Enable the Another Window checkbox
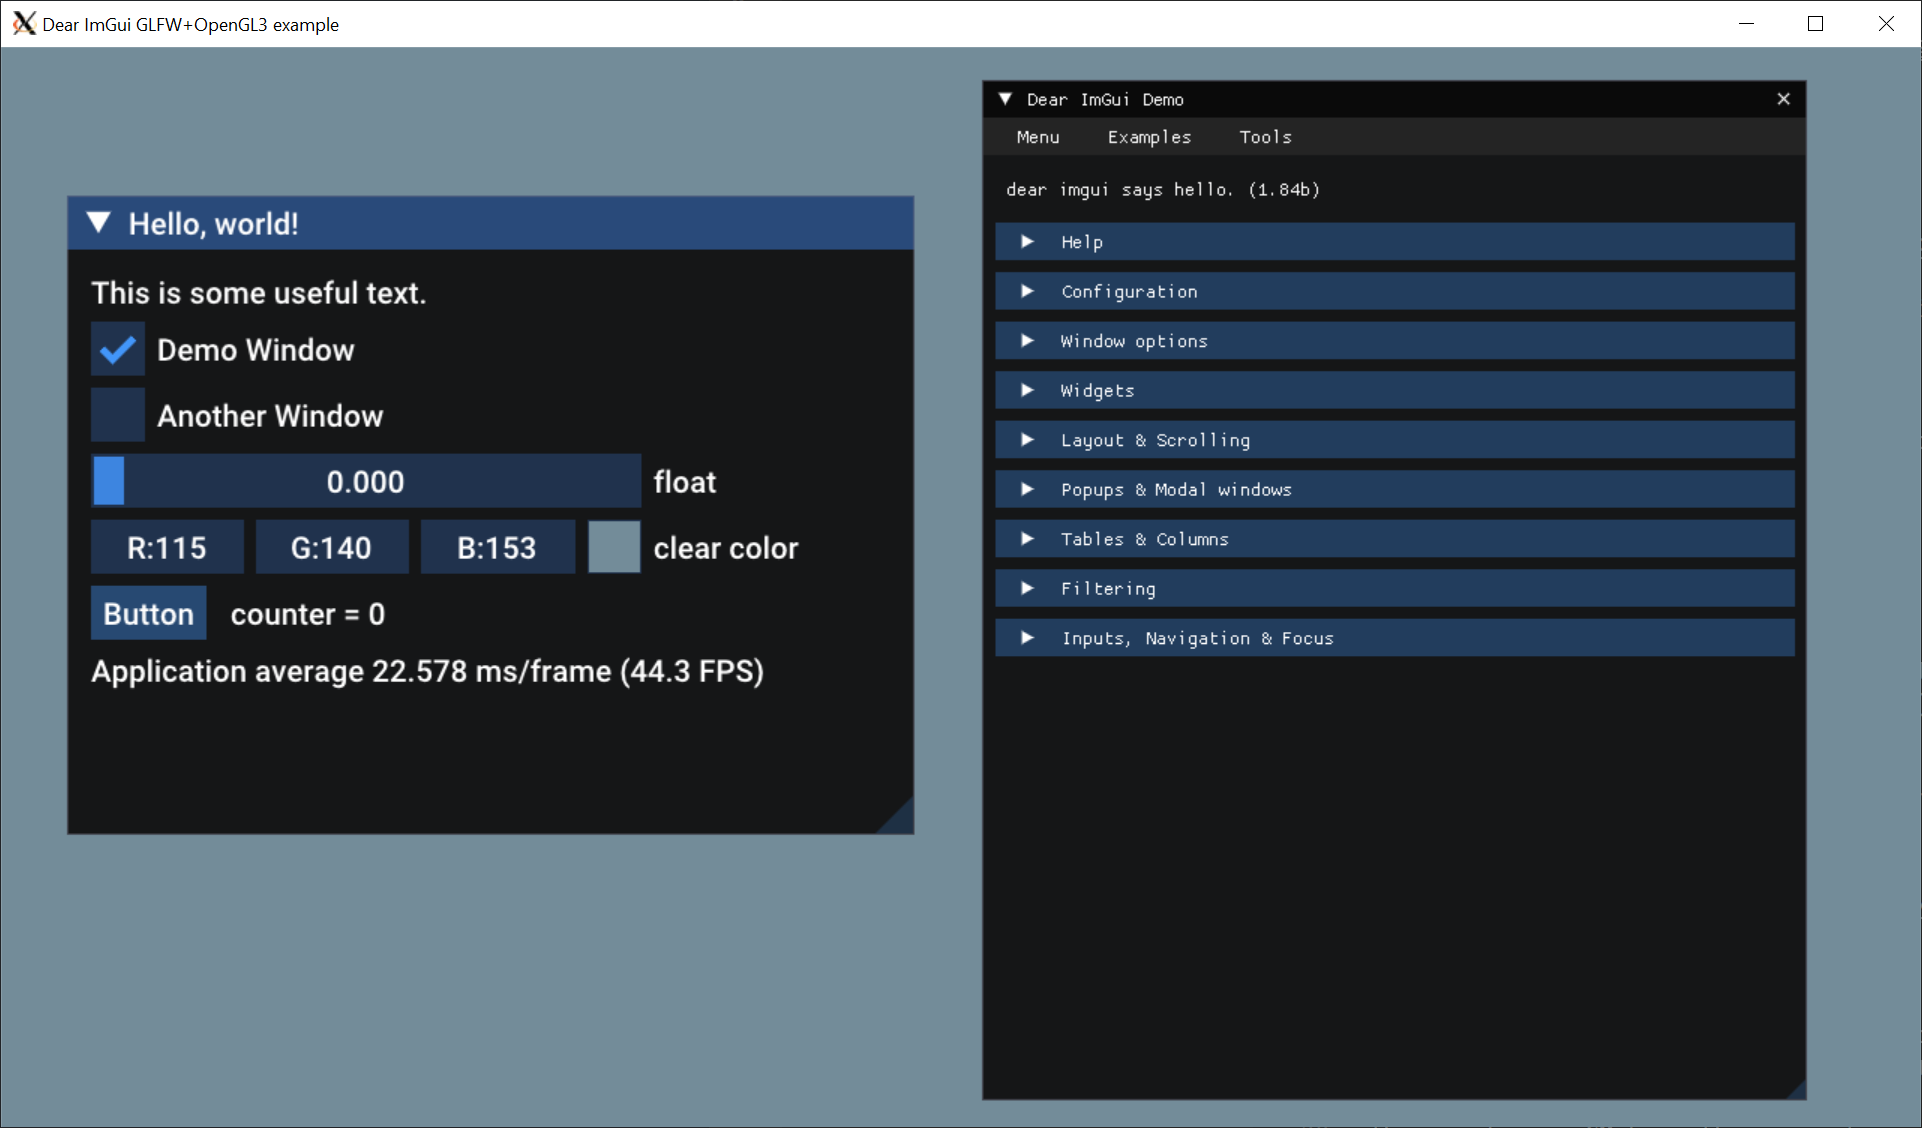This screenshot has height=1128, width=1922. pos(118,416)
